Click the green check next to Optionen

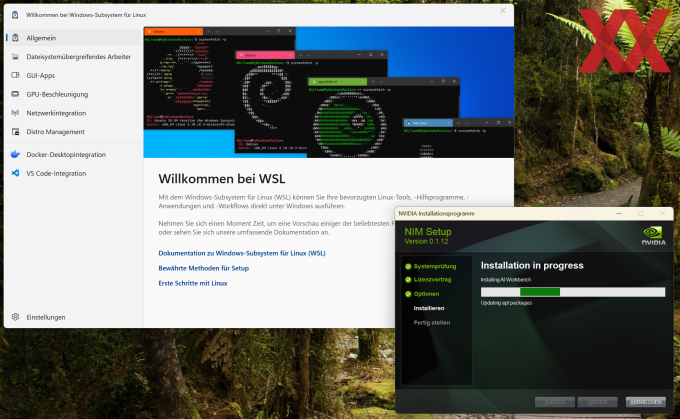(408, 294)
